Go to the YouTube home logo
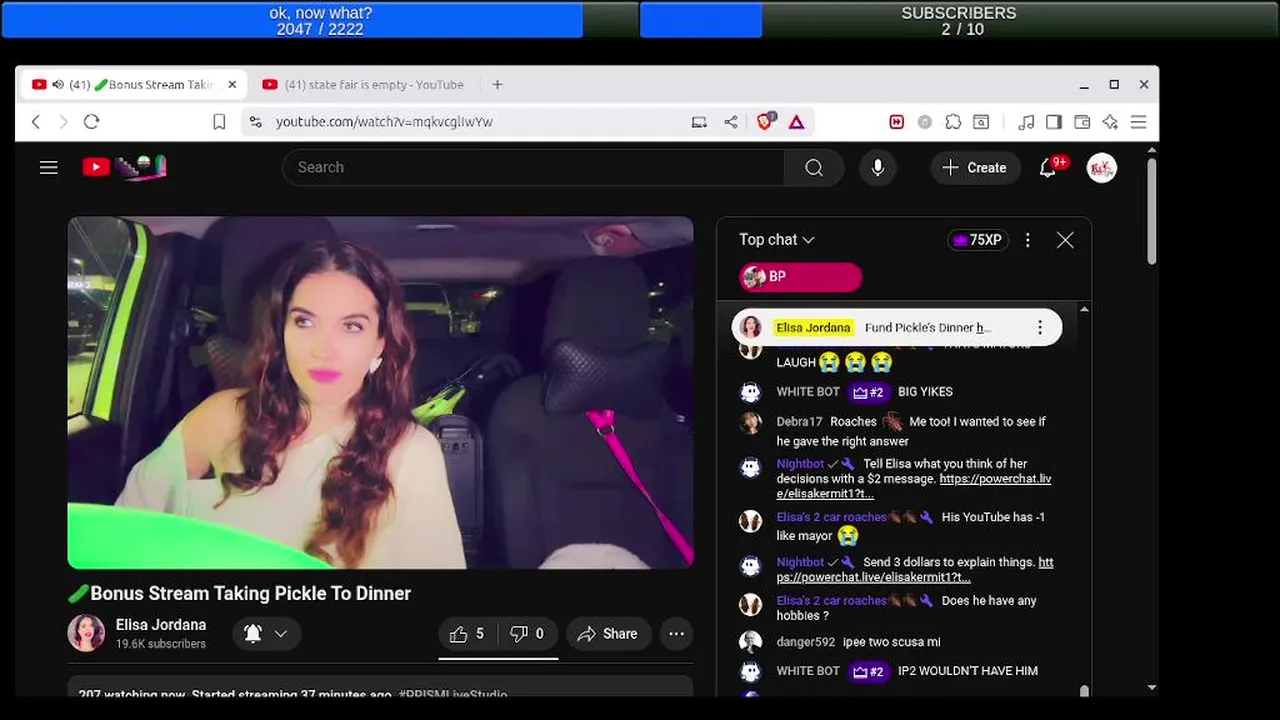 click(124, 167)
